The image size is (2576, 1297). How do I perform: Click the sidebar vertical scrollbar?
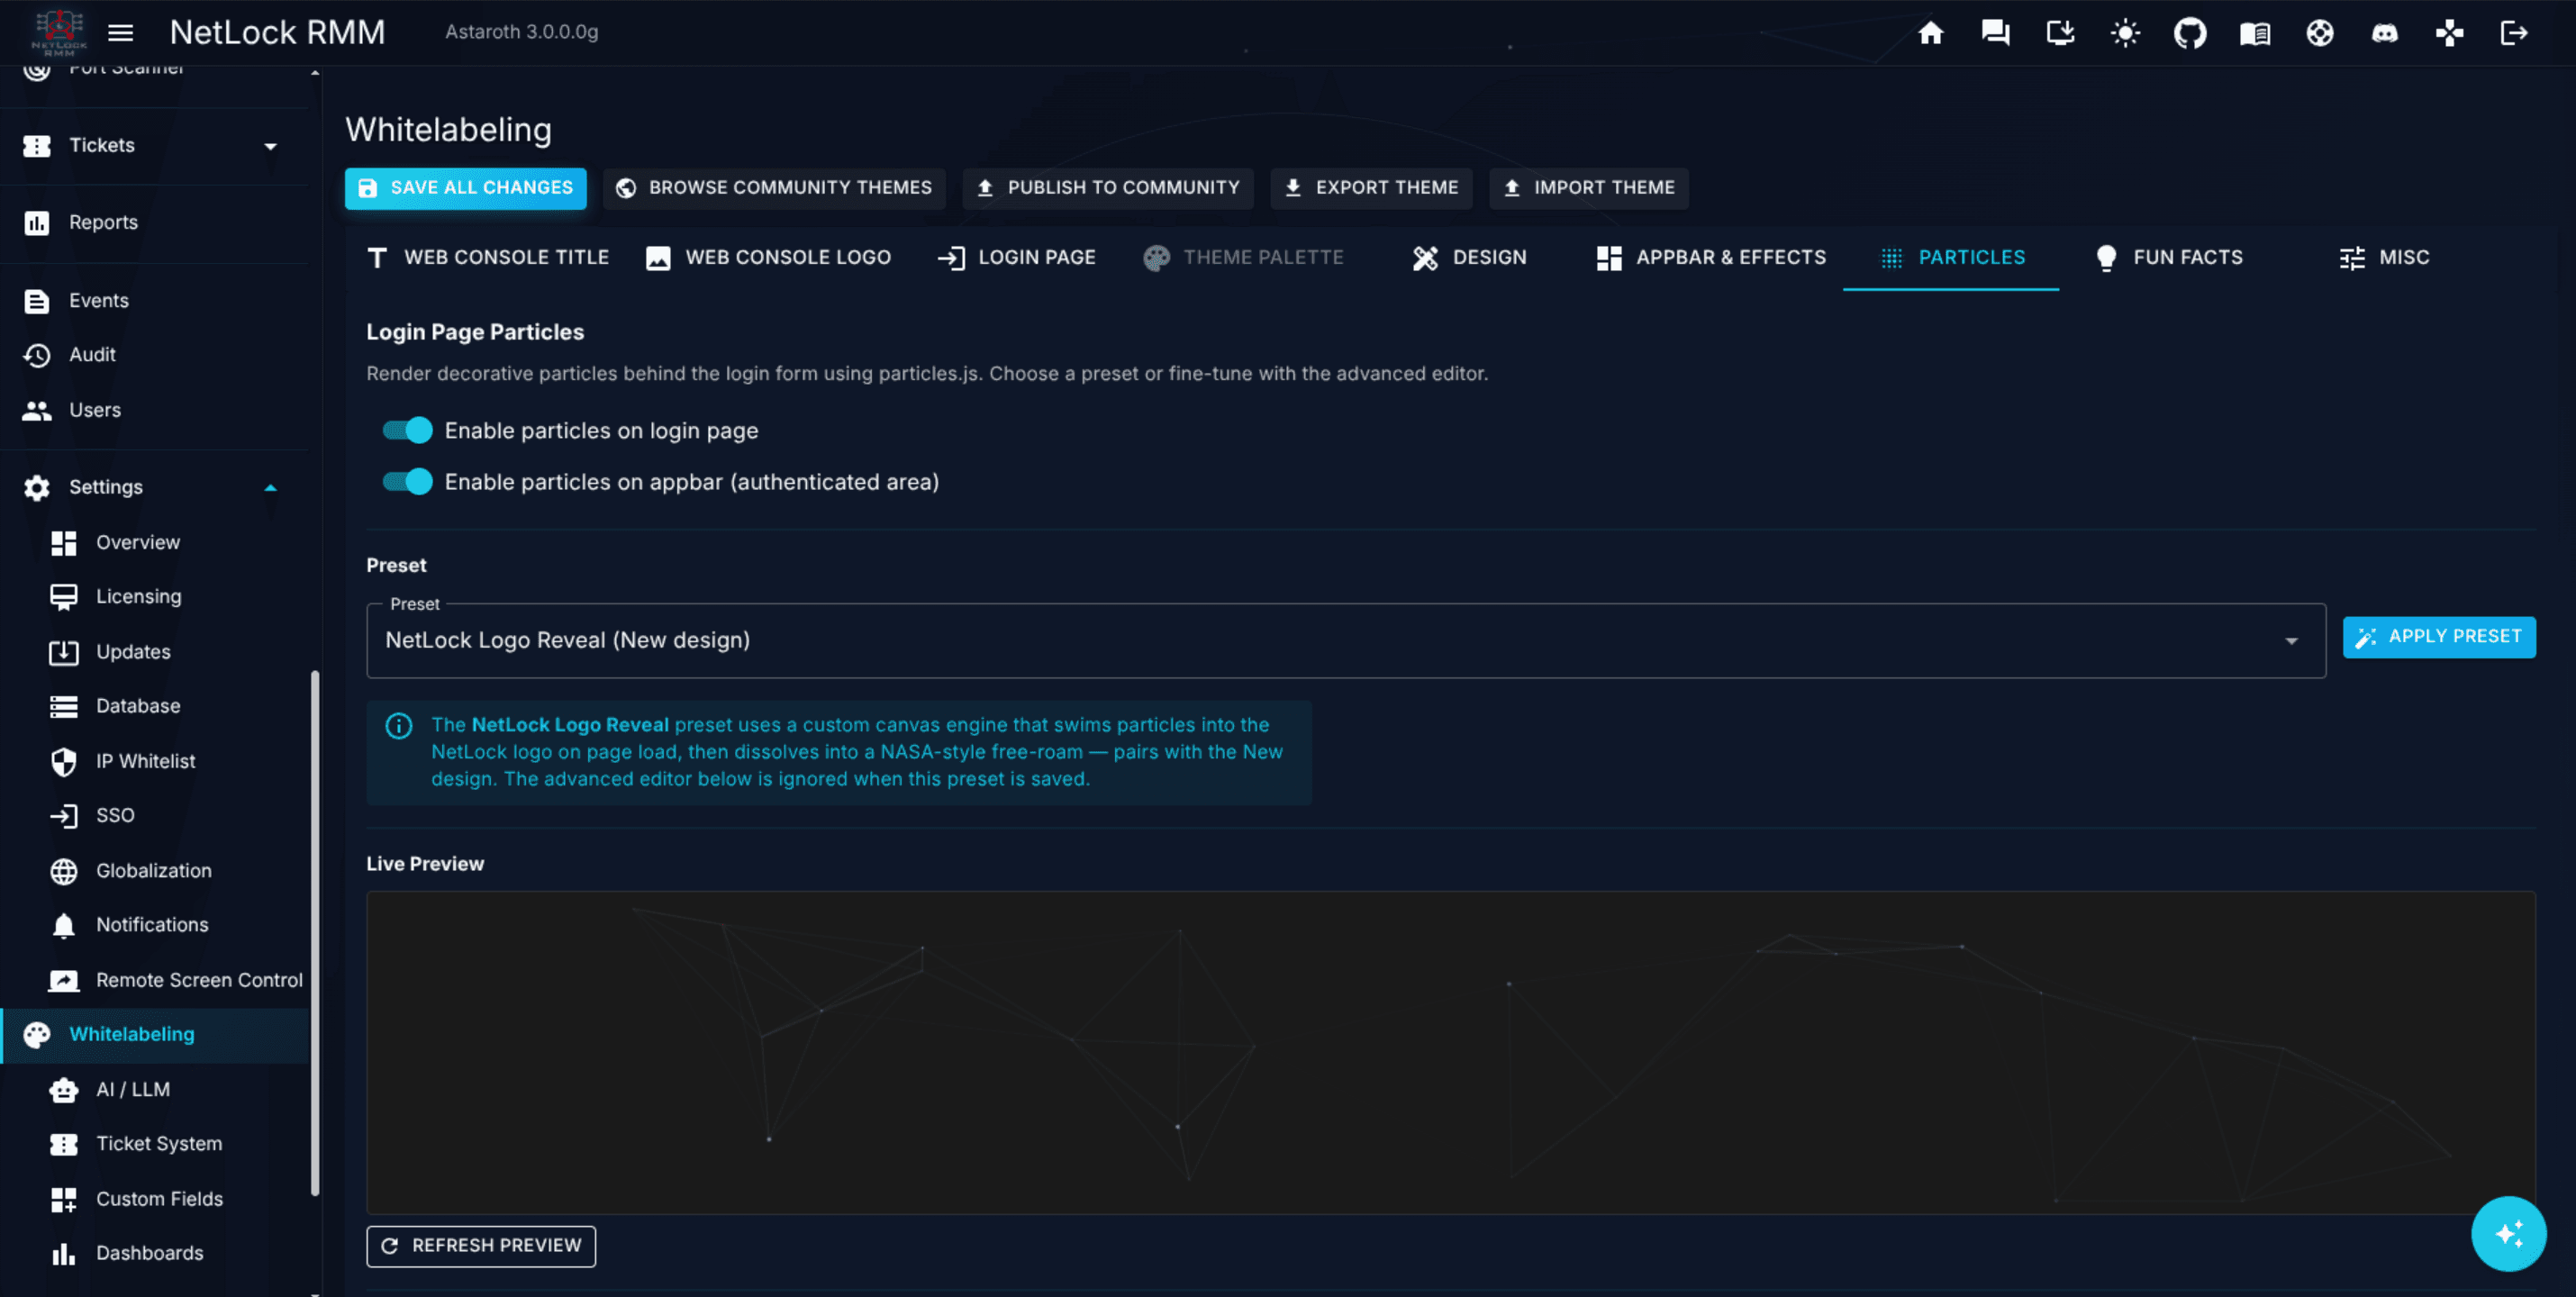(316, 933)
